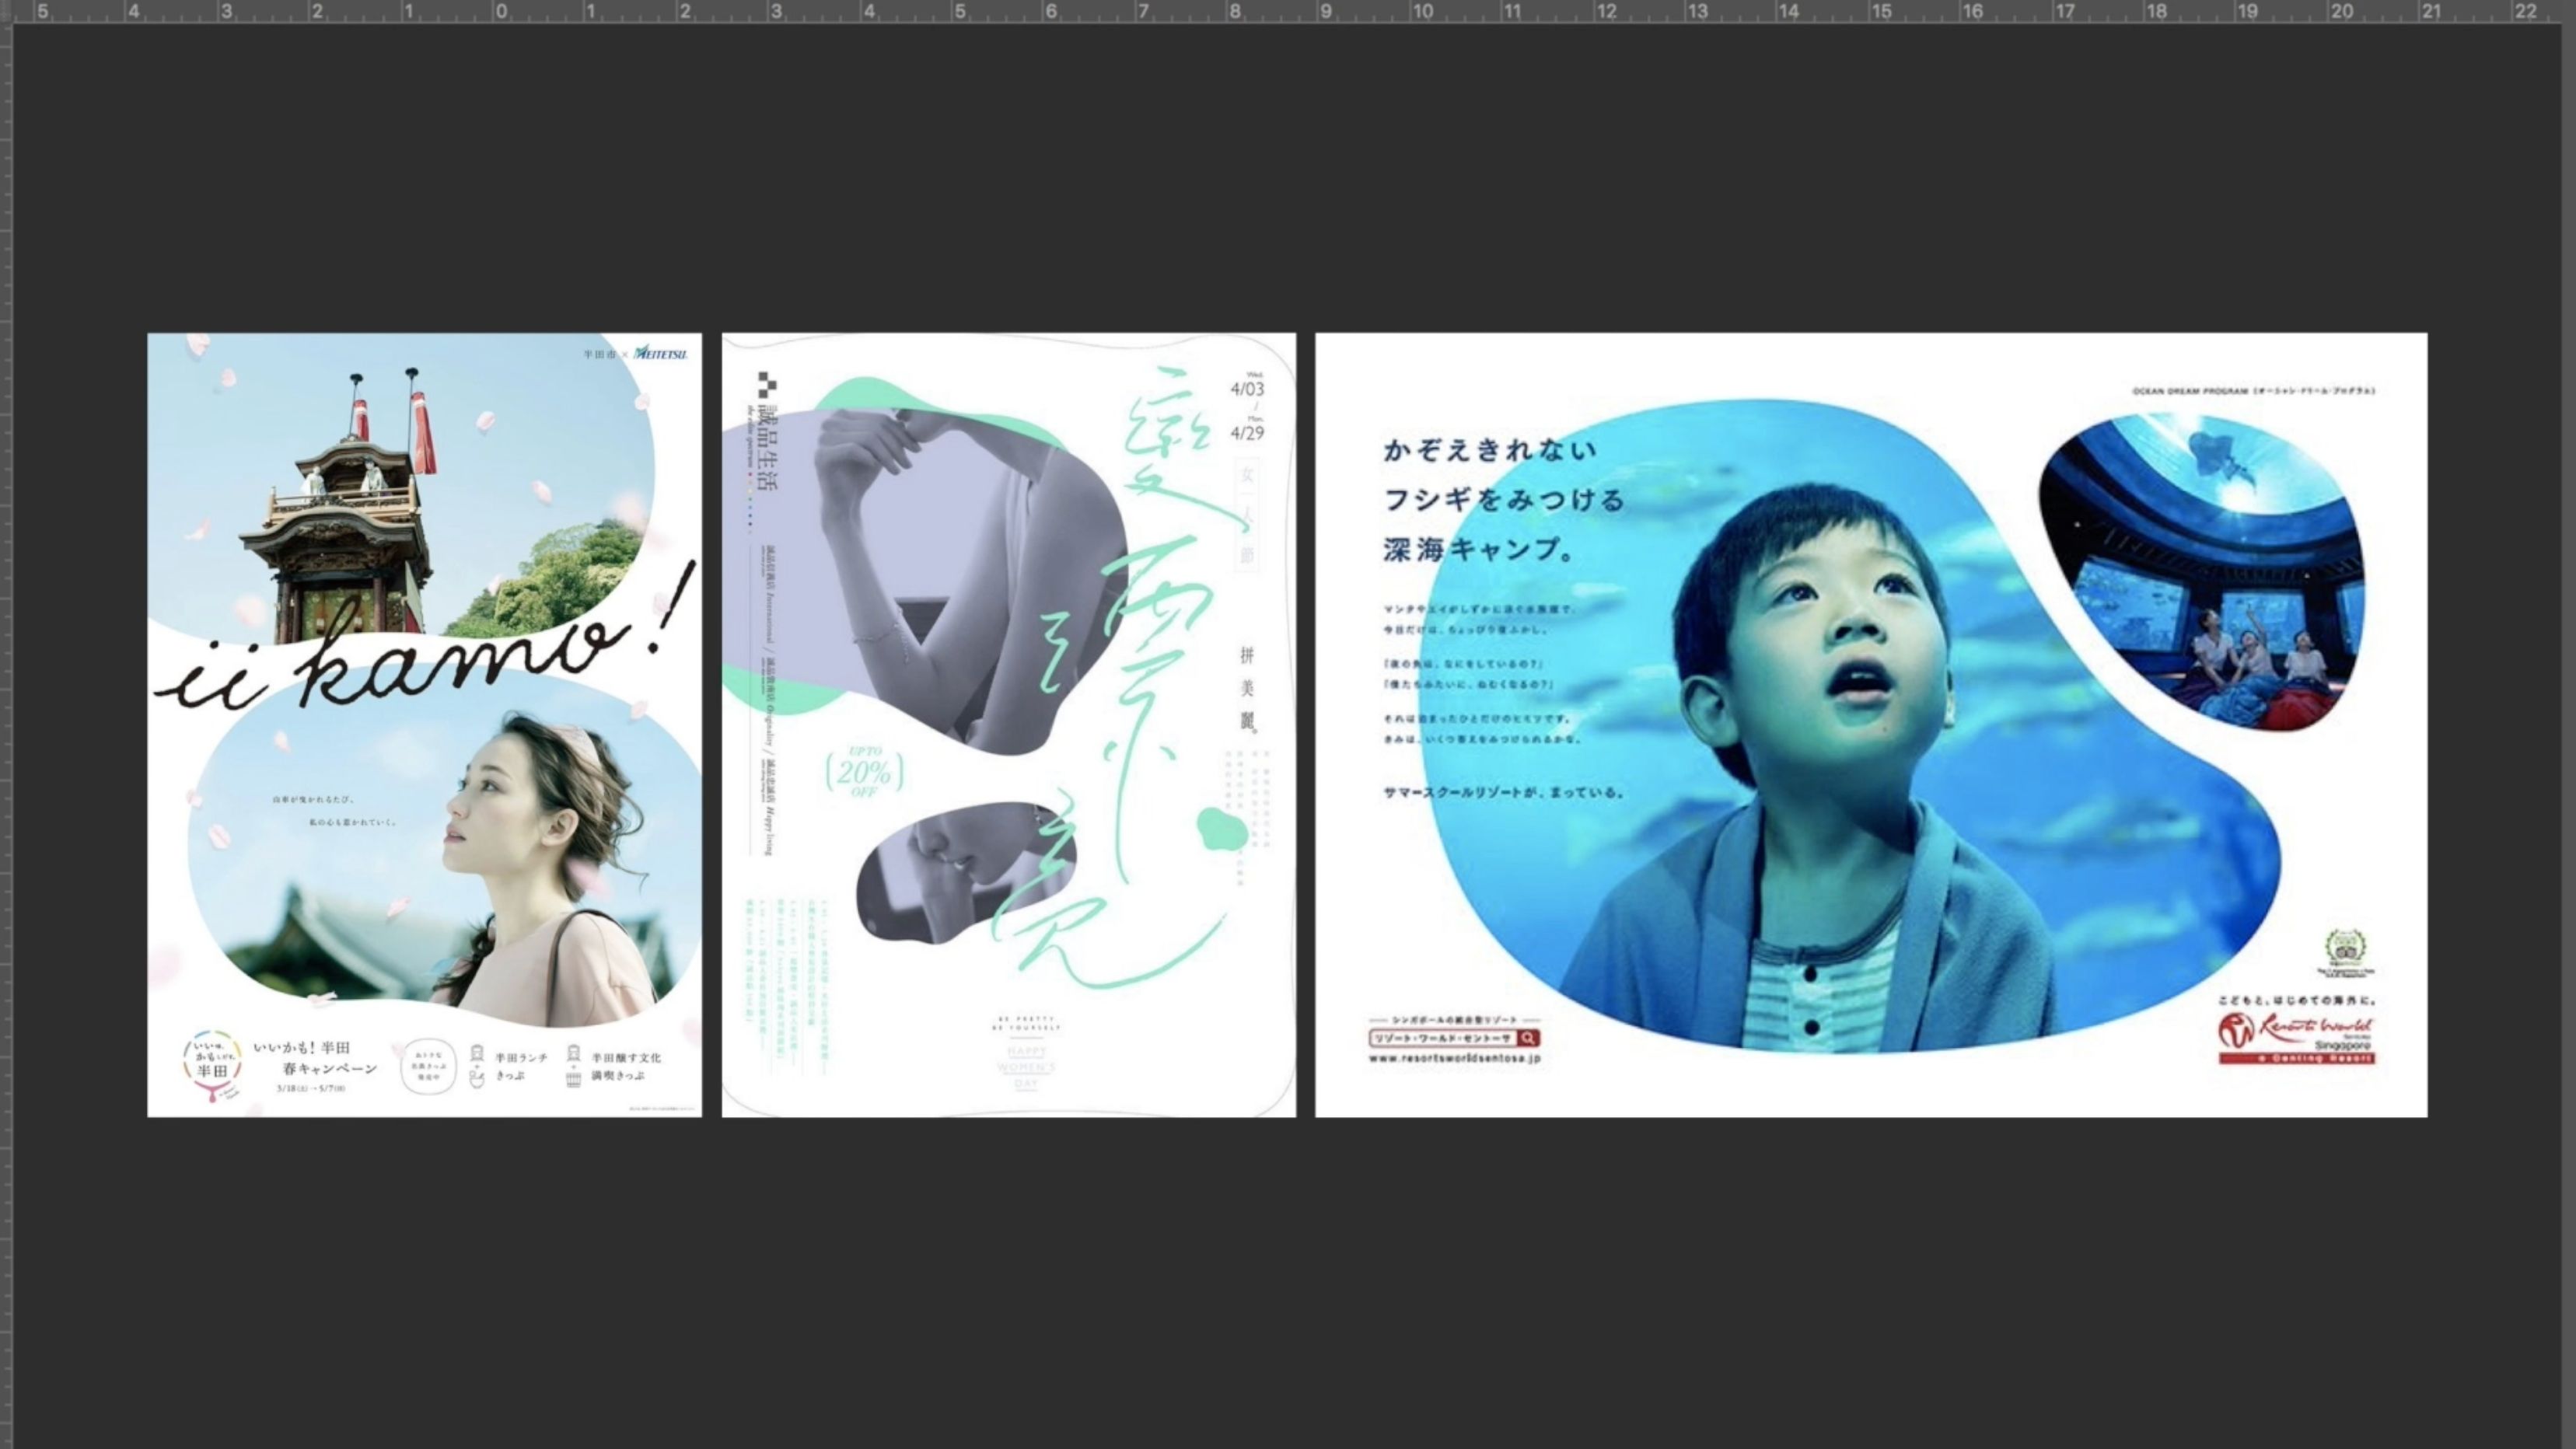Viewport: 2576px width, 1449px height.
Task: Click the MEITETSU logo in the first poster
Action: click(x=661, y=353)
